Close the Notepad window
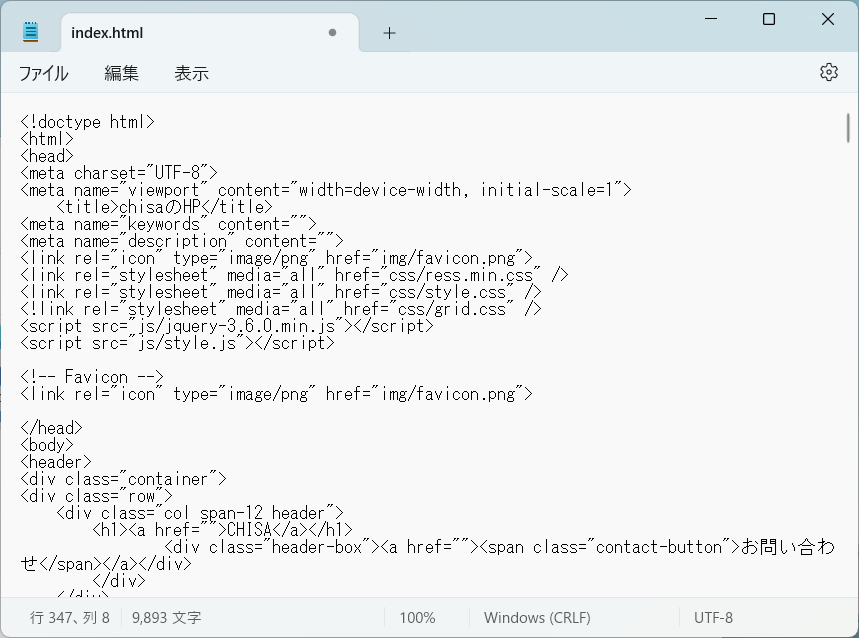This screenshot has width=859, height=638. [x=828, y=19]
